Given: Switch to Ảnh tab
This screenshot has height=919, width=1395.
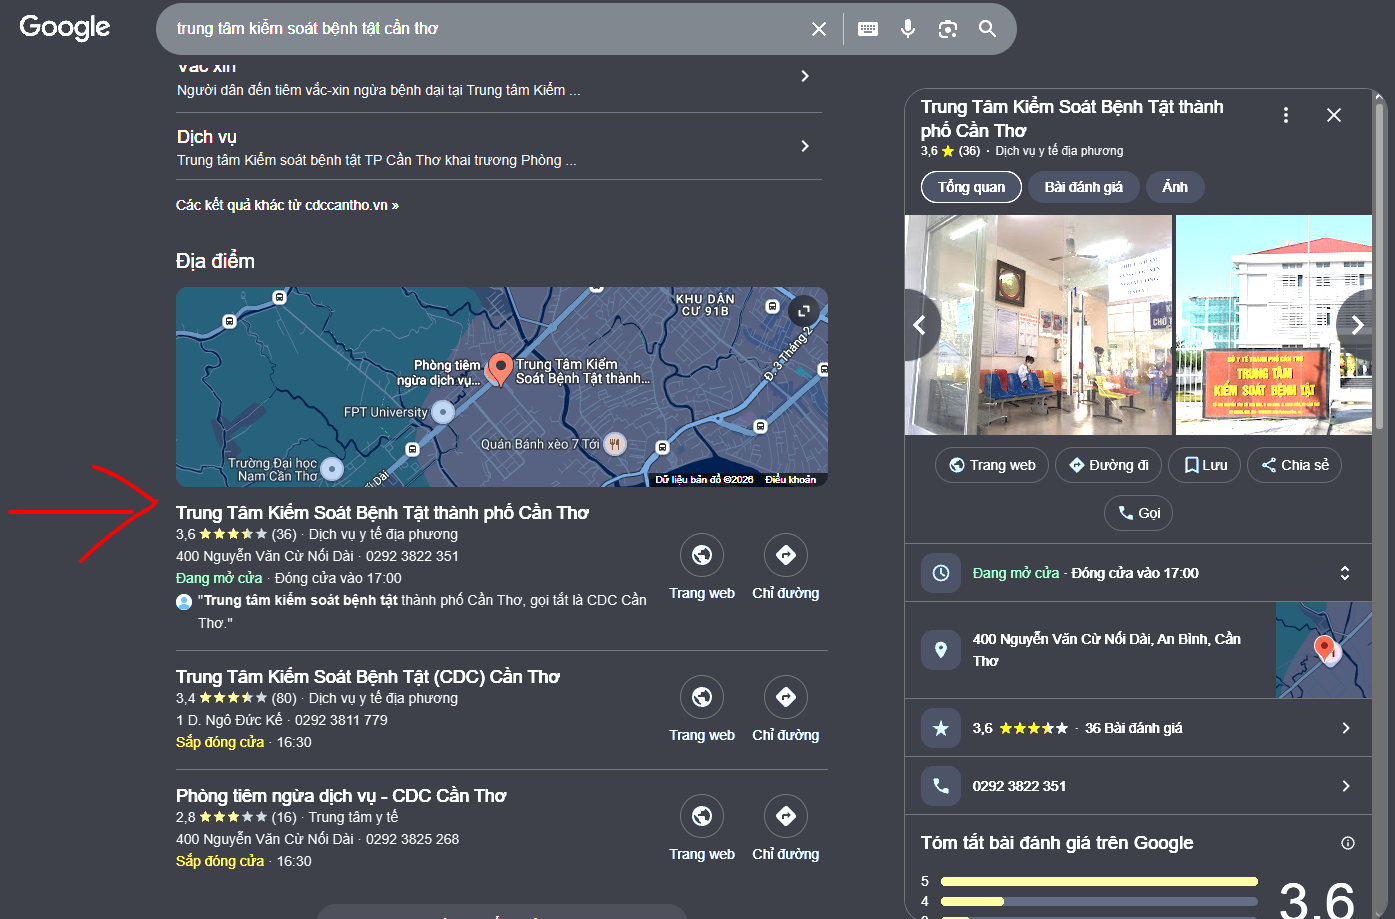Looking at the screenshot, I should click(1175, 187).
